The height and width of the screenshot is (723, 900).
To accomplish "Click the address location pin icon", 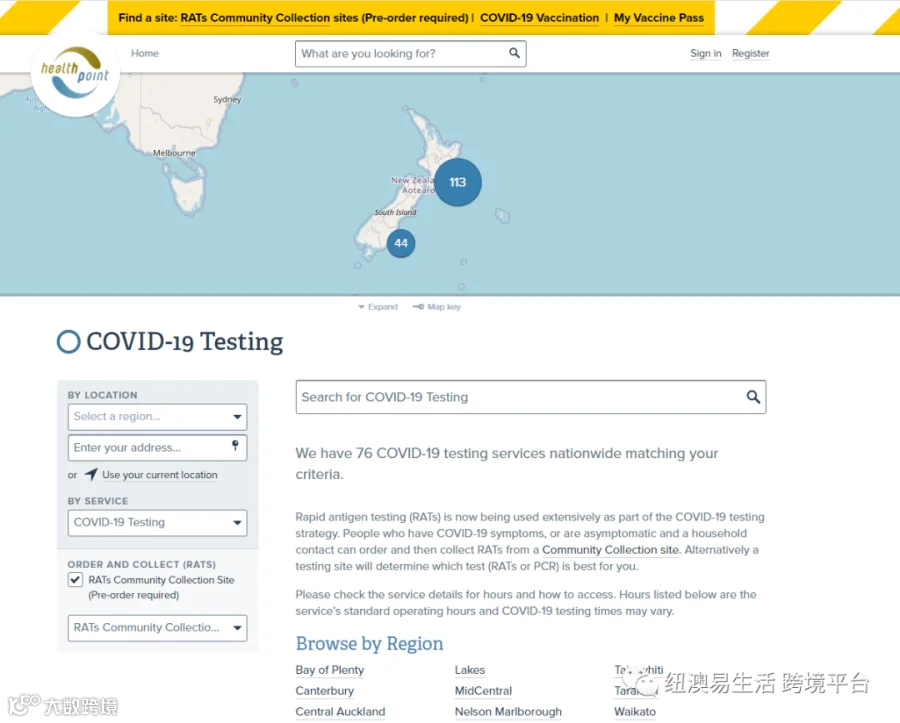I will [x=235, y=446].
